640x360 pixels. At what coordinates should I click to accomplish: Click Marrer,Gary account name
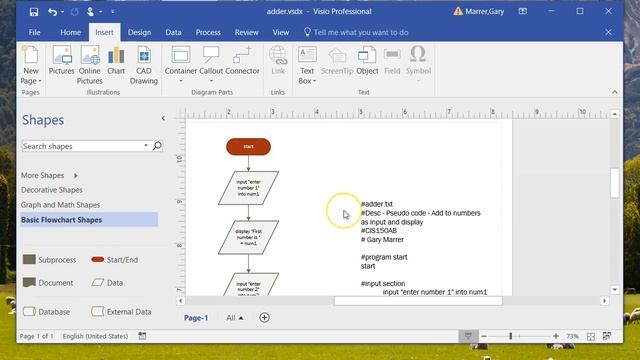(484, 11)
